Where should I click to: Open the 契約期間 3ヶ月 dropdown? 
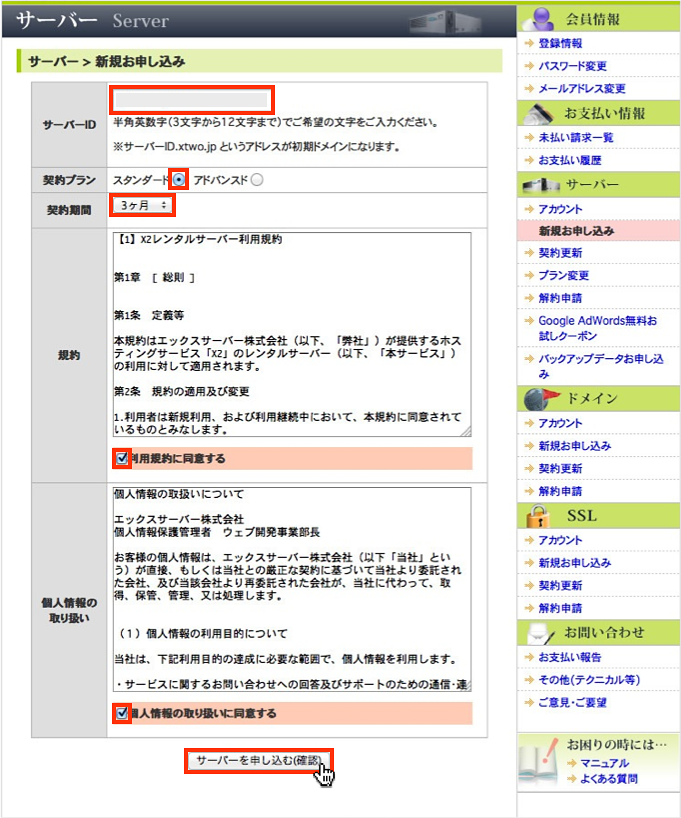coord(142,205)
